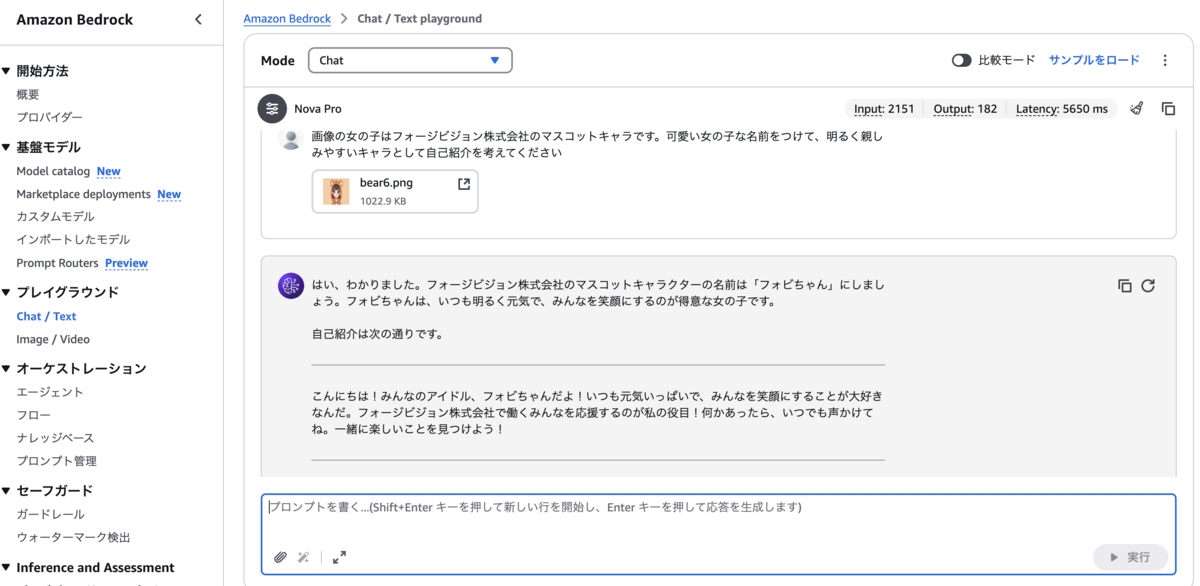Open bear6.png in new window icon

click(464, 184)
